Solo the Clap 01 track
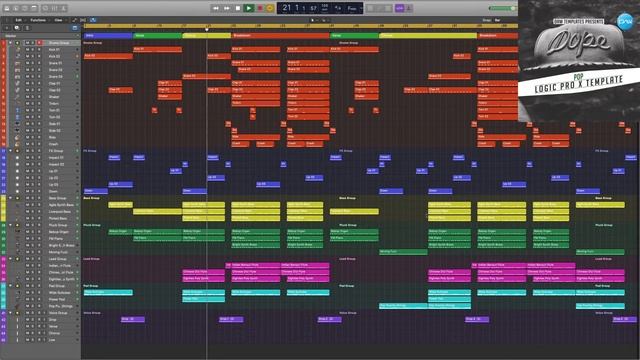The height and width of the screenshot is (360, 640). coord(33,84)
